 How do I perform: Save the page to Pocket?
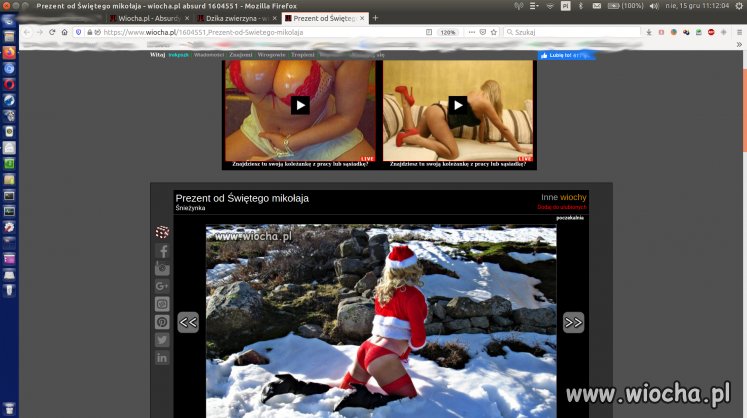click(483, 32)
